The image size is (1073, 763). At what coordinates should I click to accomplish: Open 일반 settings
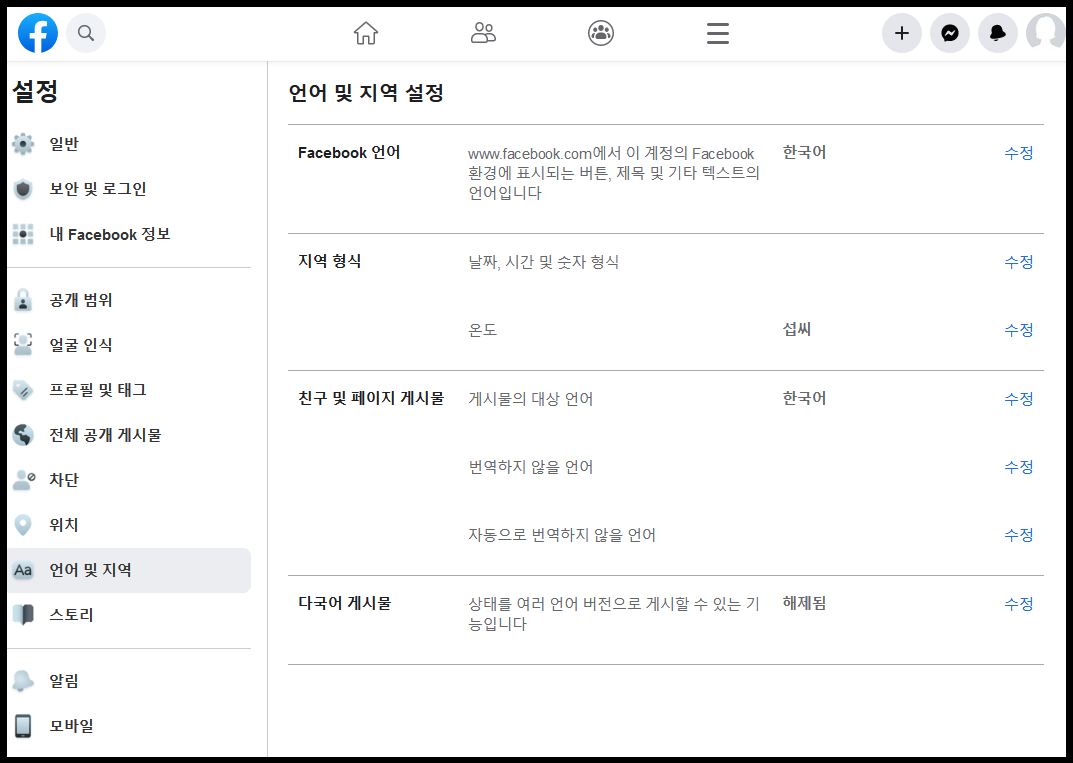pyautogui.click(x=64, y=144)
